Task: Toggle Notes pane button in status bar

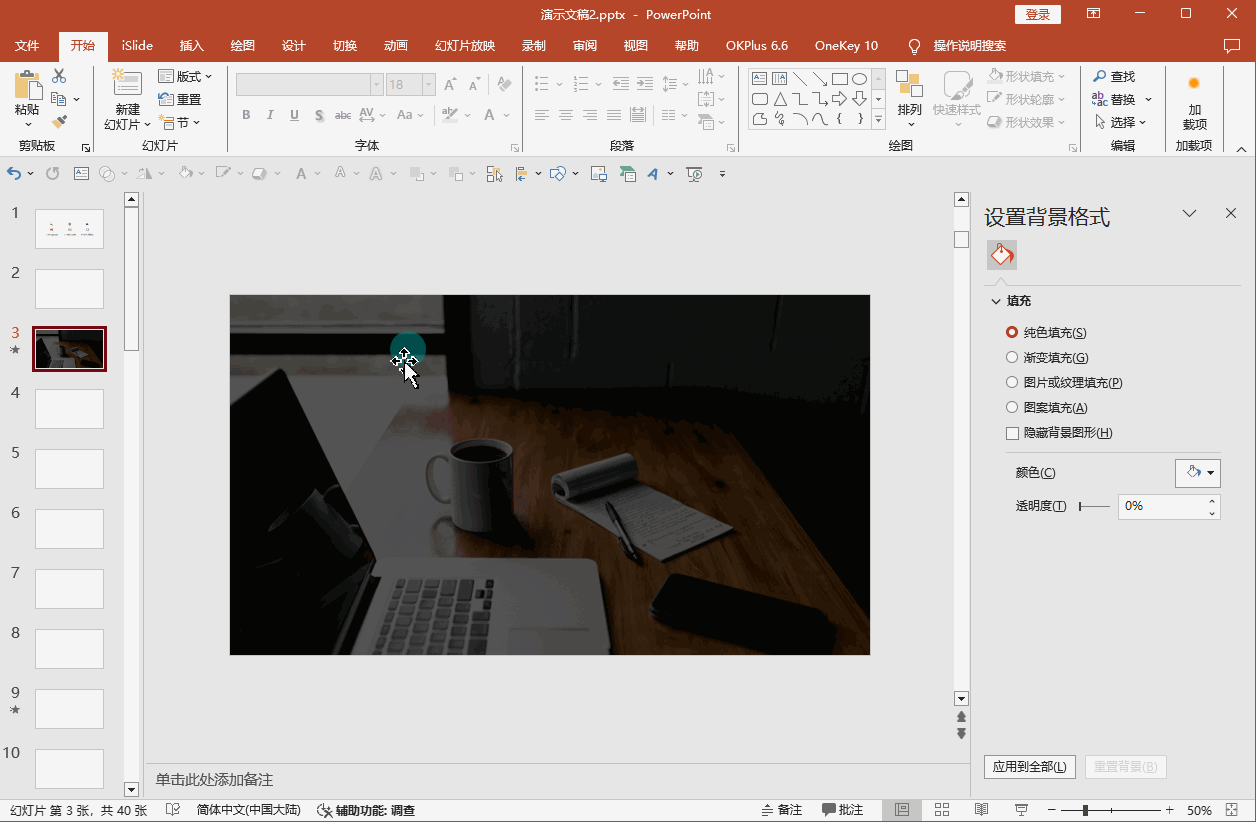Action: point(782,810)
